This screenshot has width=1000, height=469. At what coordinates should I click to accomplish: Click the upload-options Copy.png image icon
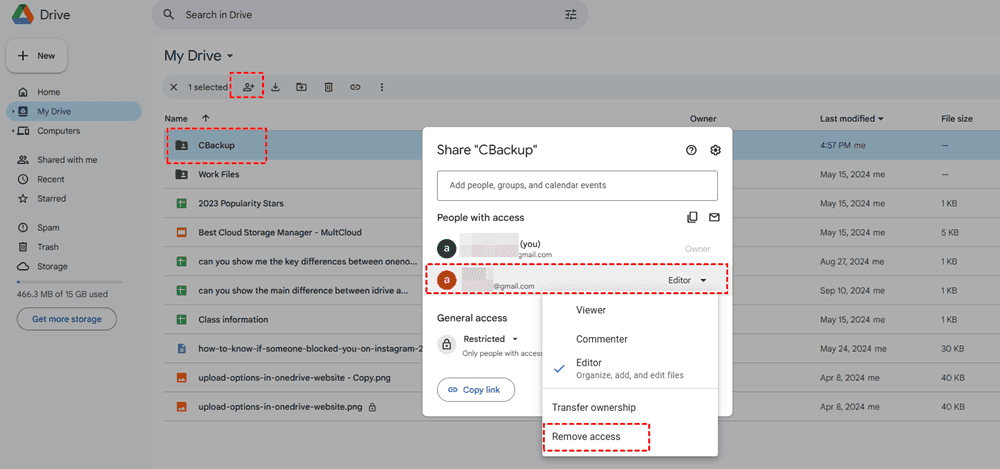click(x=181, y=378)
